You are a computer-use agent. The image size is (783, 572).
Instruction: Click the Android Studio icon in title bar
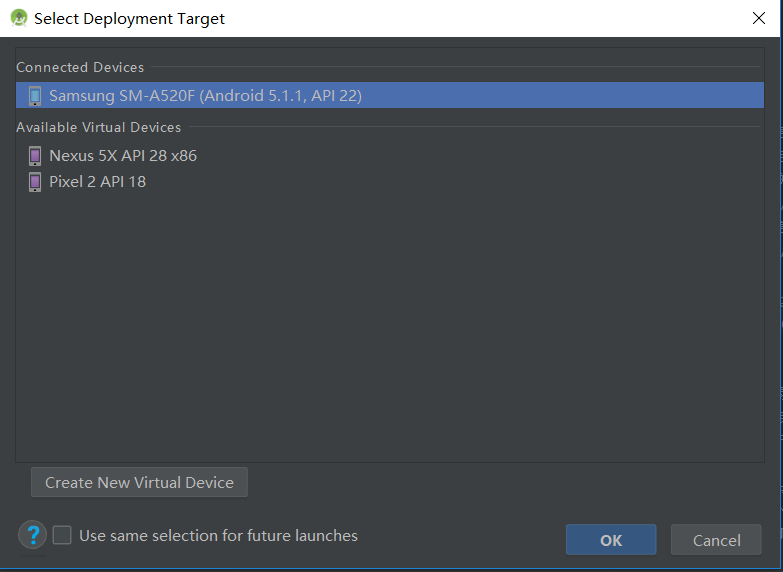(x=19, y=18)
